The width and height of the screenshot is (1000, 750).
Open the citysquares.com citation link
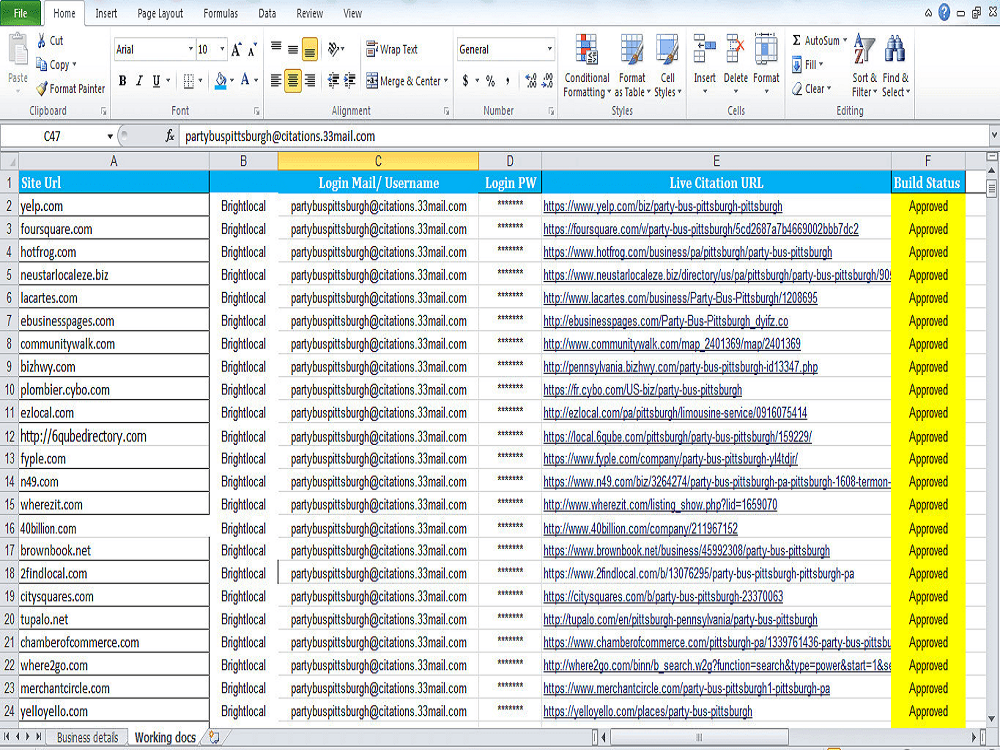663,596
